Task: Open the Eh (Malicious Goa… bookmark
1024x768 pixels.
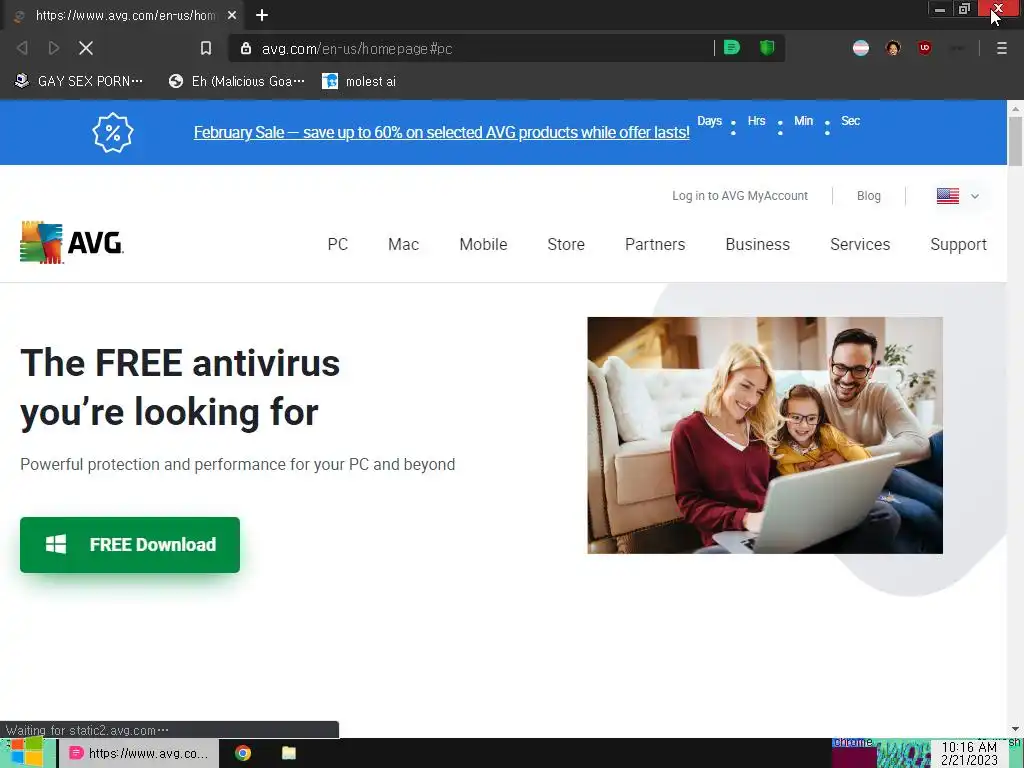Action: point(236,81)
